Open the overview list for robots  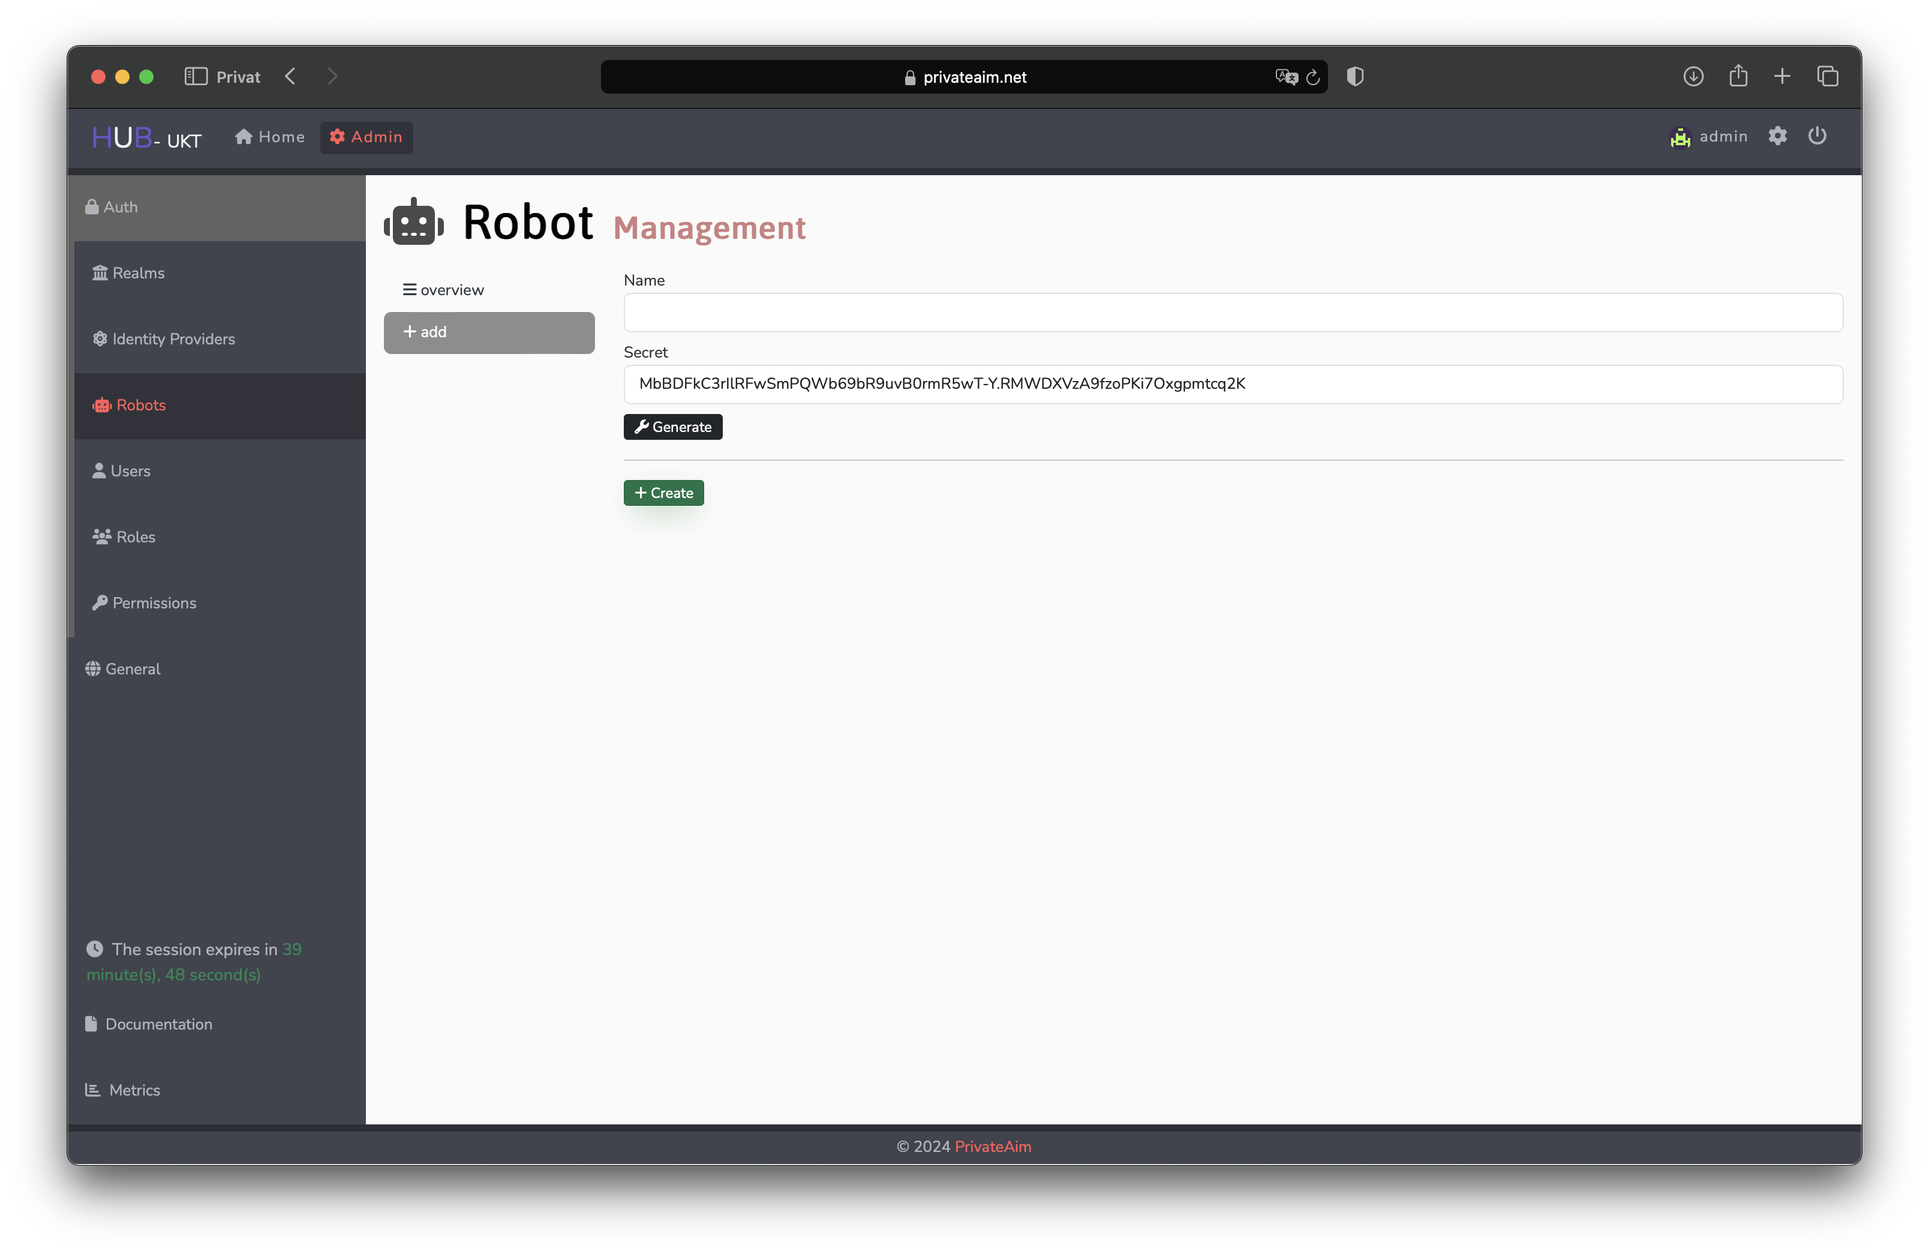point(444,289)
